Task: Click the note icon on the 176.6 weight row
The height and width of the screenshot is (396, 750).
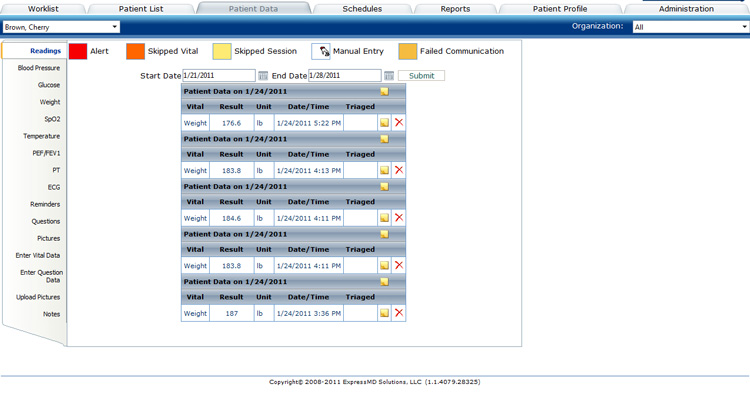Action: coord(385,123)
